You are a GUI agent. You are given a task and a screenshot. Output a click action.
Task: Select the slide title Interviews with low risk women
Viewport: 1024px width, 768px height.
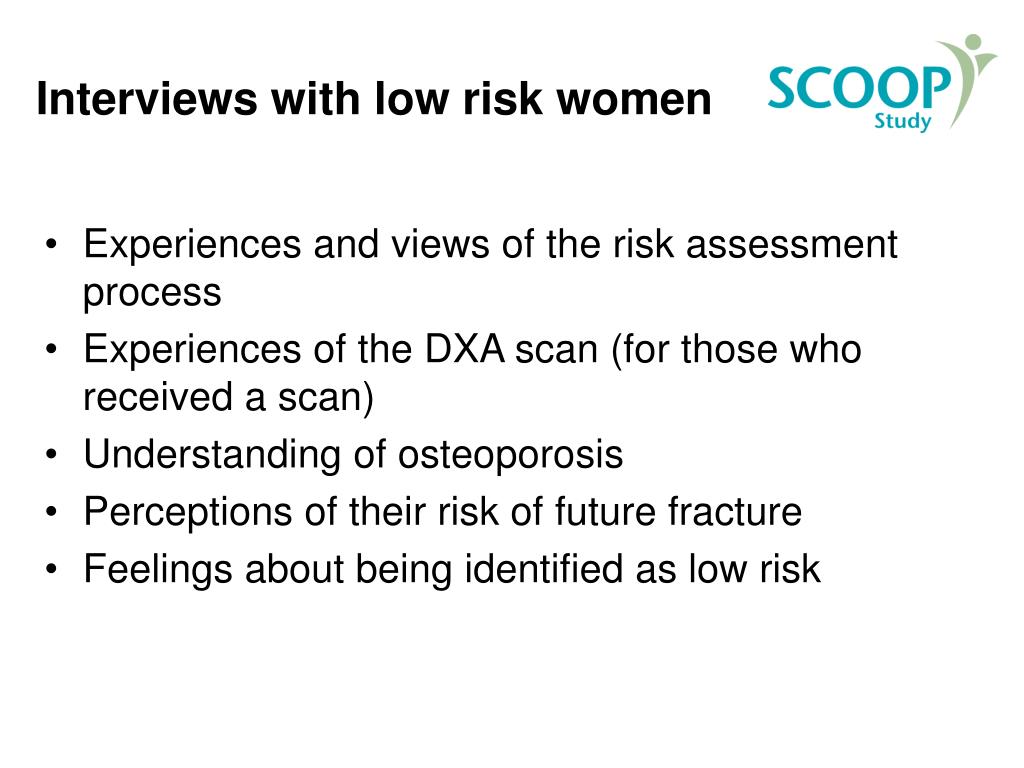click(374, 99)
